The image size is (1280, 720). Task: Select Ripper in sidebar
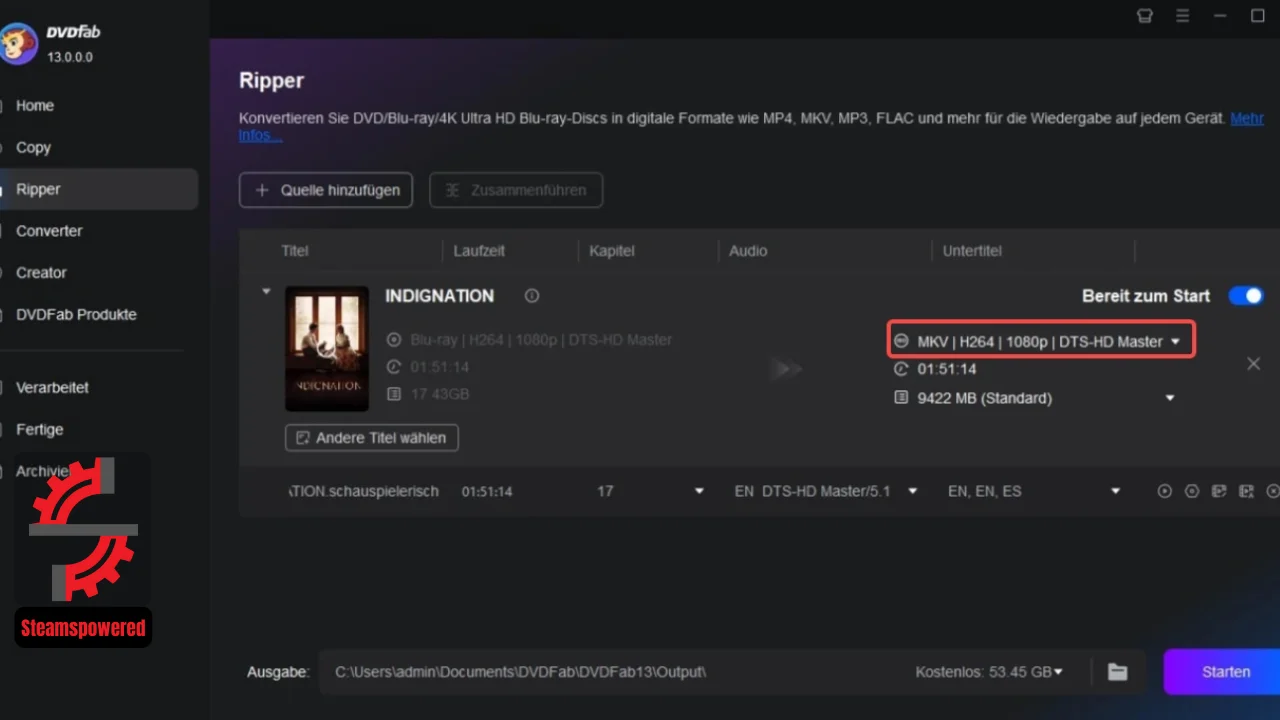[x=97, y=189]
